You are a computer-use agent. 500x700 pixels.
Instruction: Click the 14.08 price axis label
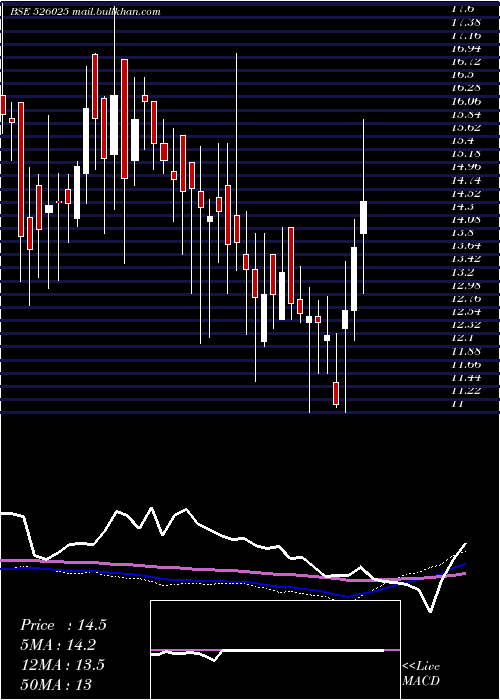[466, 219]
